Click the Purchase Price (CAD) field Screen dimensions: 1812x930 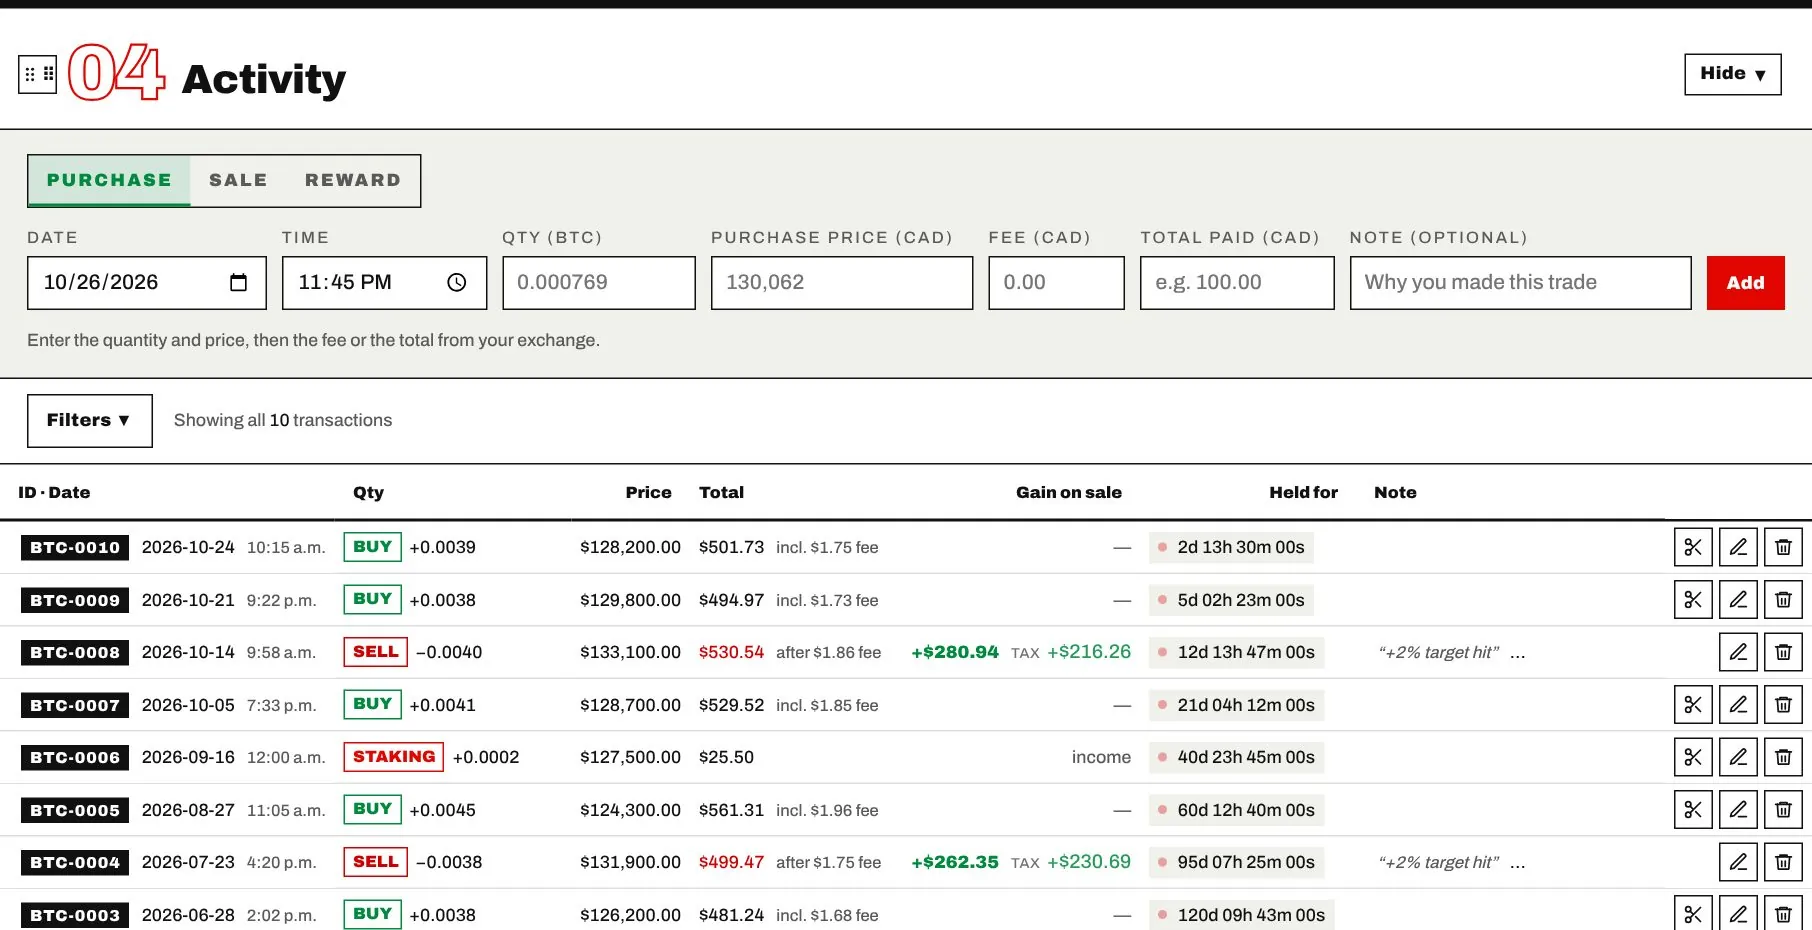(841, 283)
